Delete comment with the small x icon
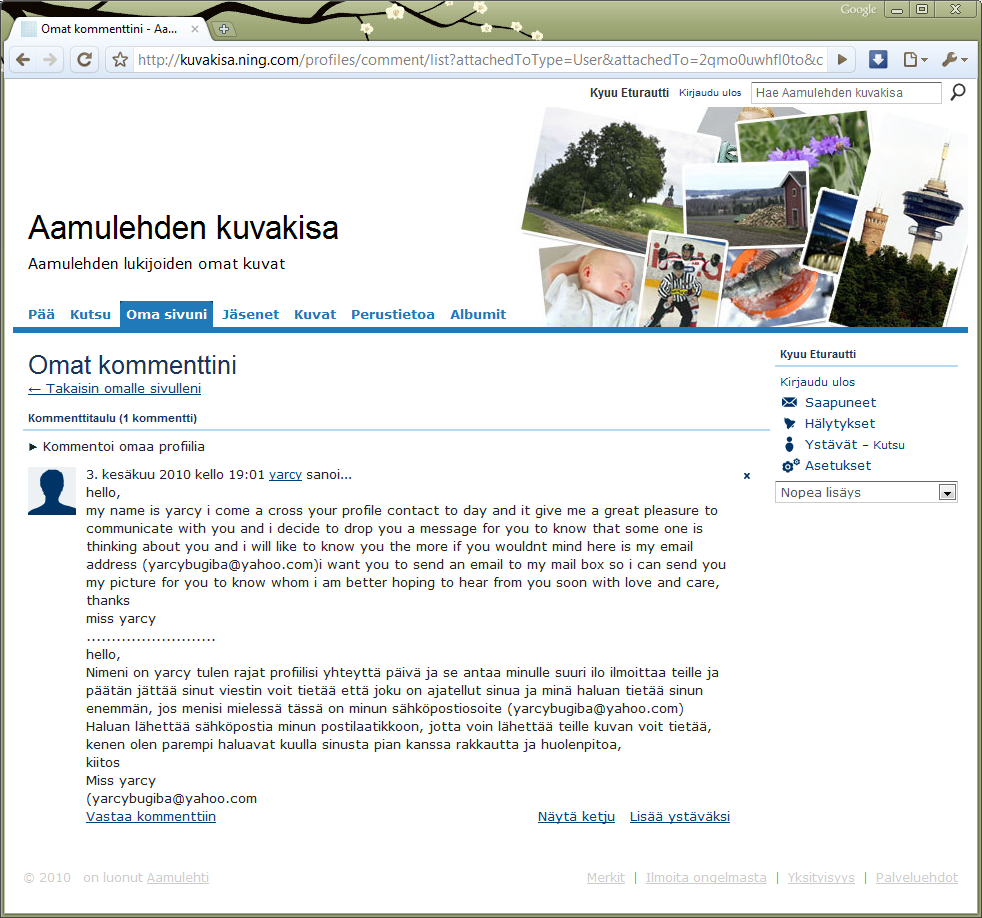Screen dimensions: 982x918 click(746, 477)
